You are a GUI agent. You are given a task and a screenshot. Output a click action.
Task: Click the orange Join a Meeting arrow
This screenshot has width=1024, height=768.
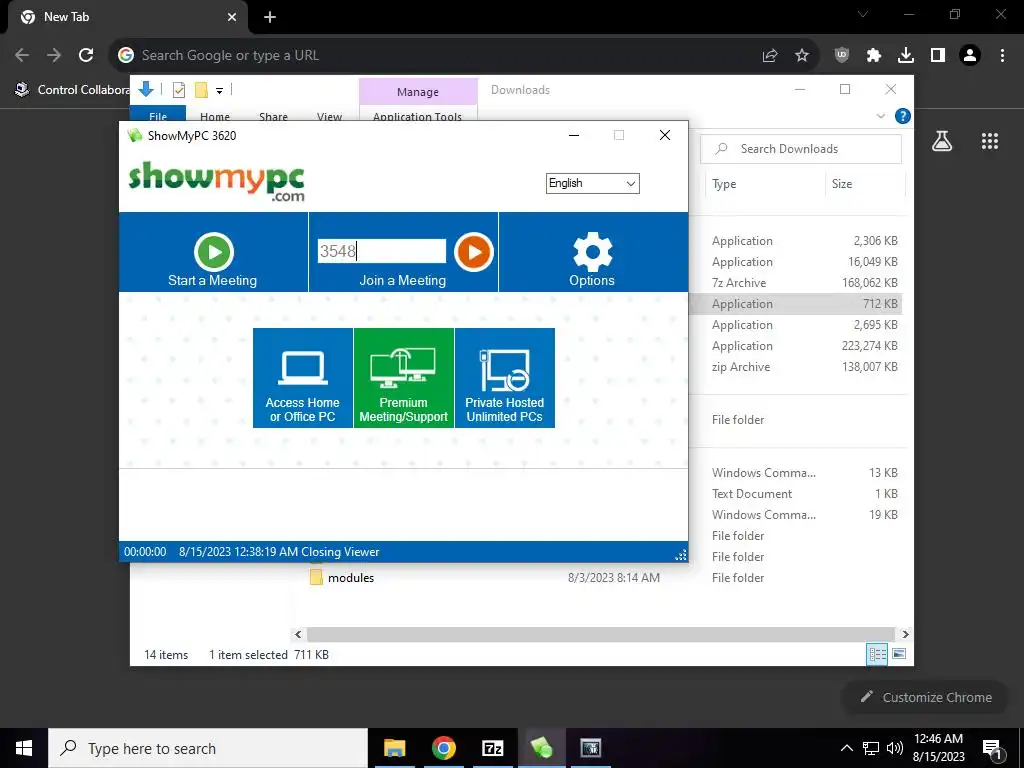(x=473, y=251)
